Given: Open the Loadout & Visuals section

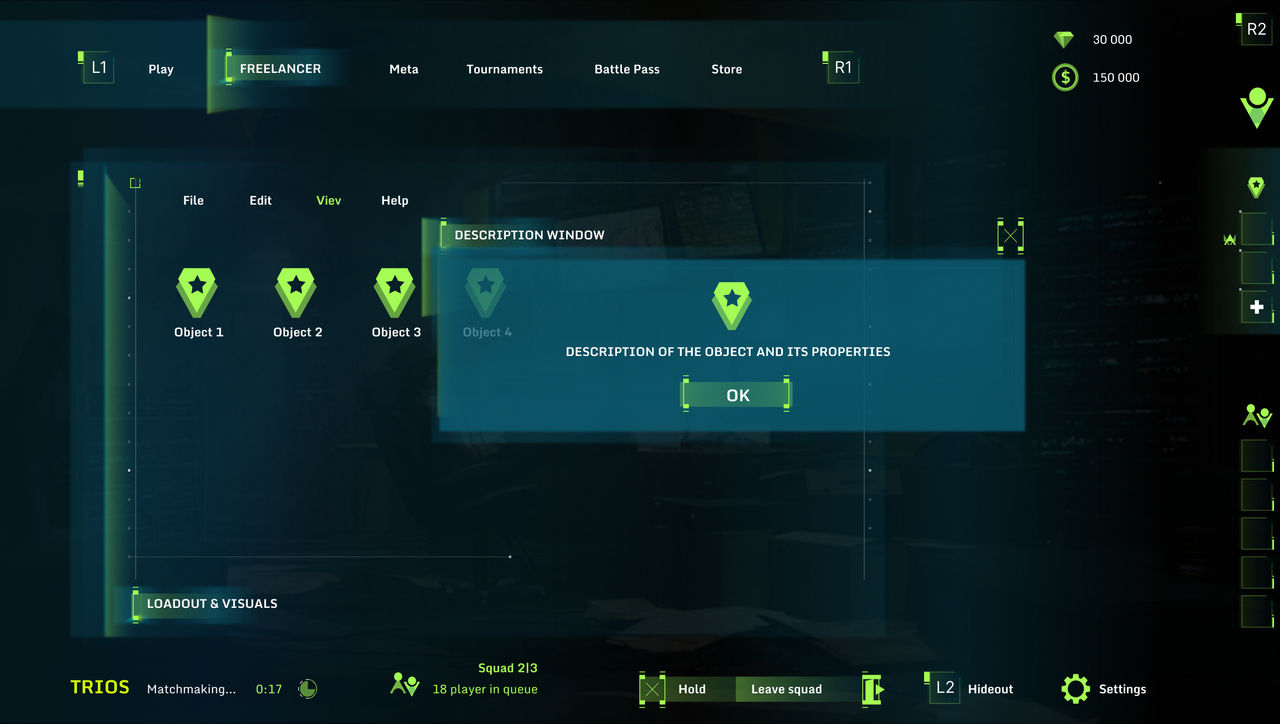Looking at the screenshot, I should (x=212, y=603).
